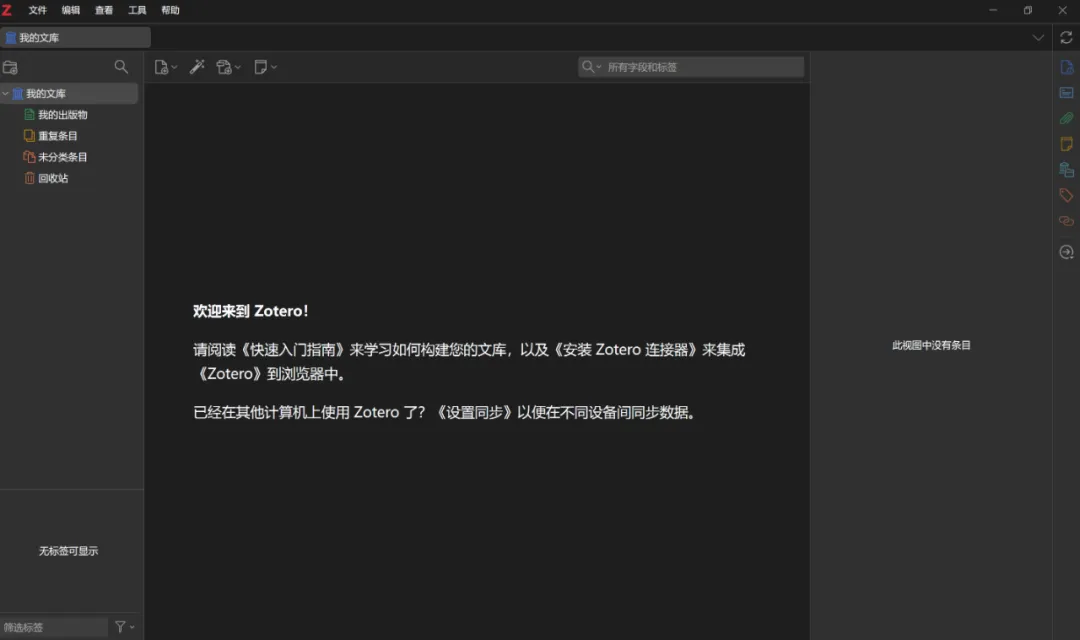Open the add attachment dropdown

pyautogui.click(x=228, y=67)
